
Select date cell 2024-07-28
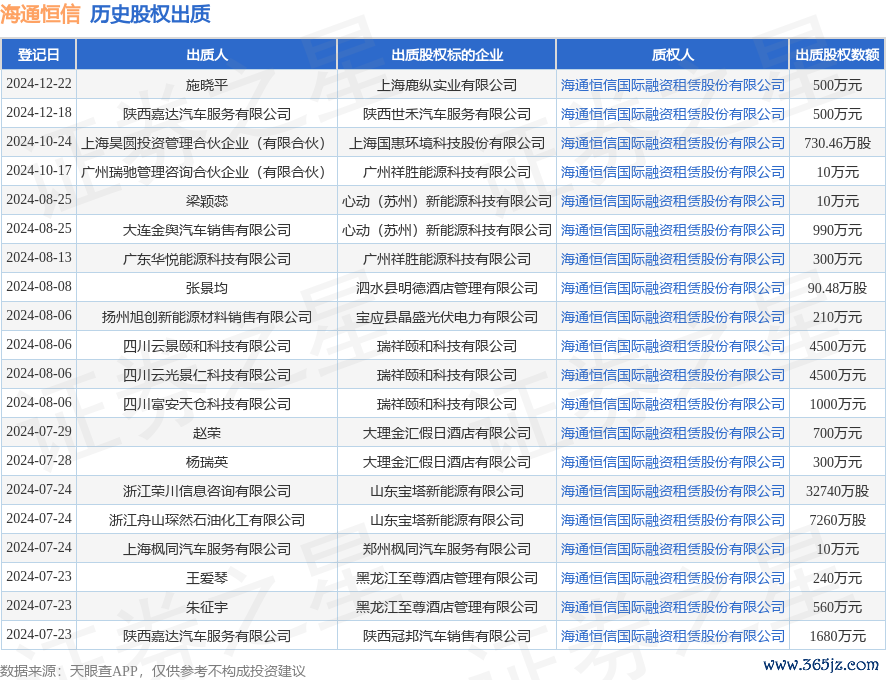[x=39, y=460]
